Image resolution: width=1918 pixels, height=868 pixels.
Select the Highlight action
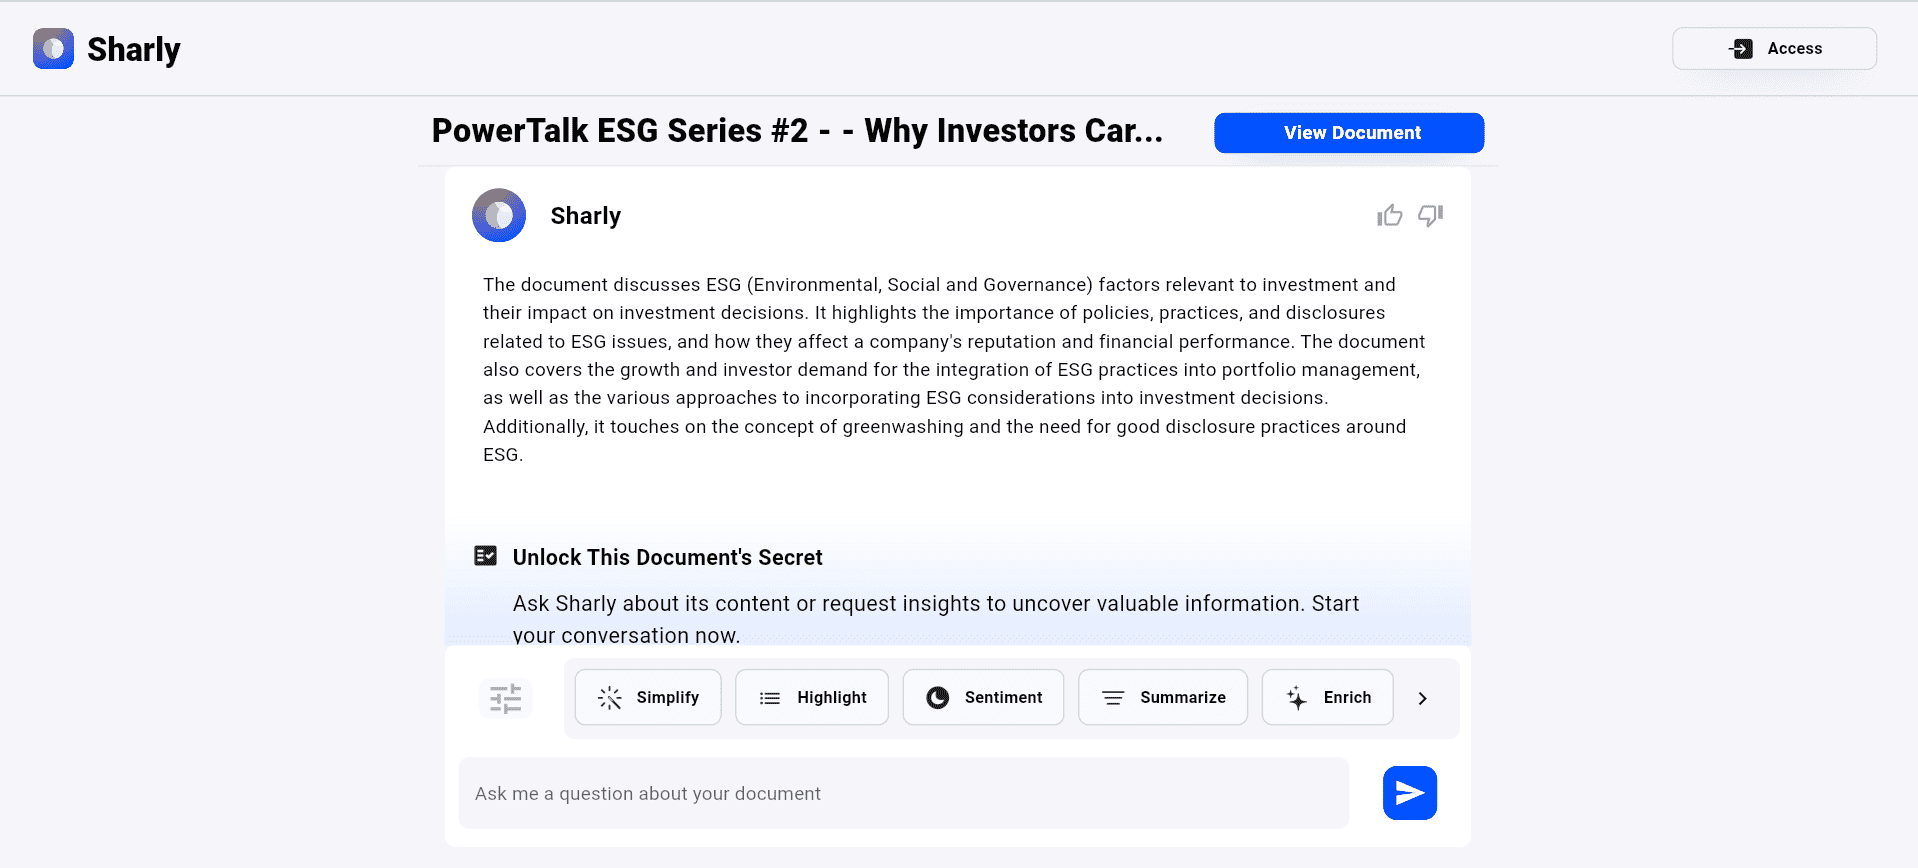[x=812, y=698]
